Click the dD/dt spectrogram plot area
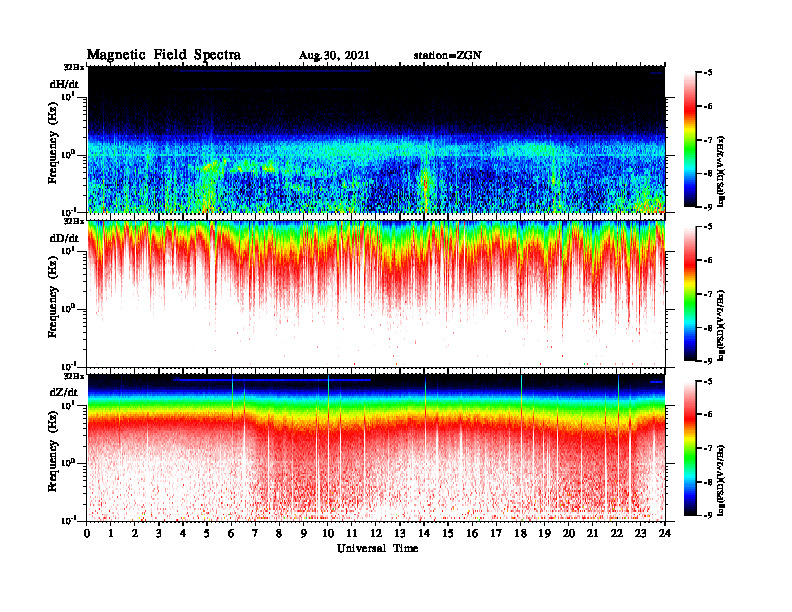 coord(376,293)
